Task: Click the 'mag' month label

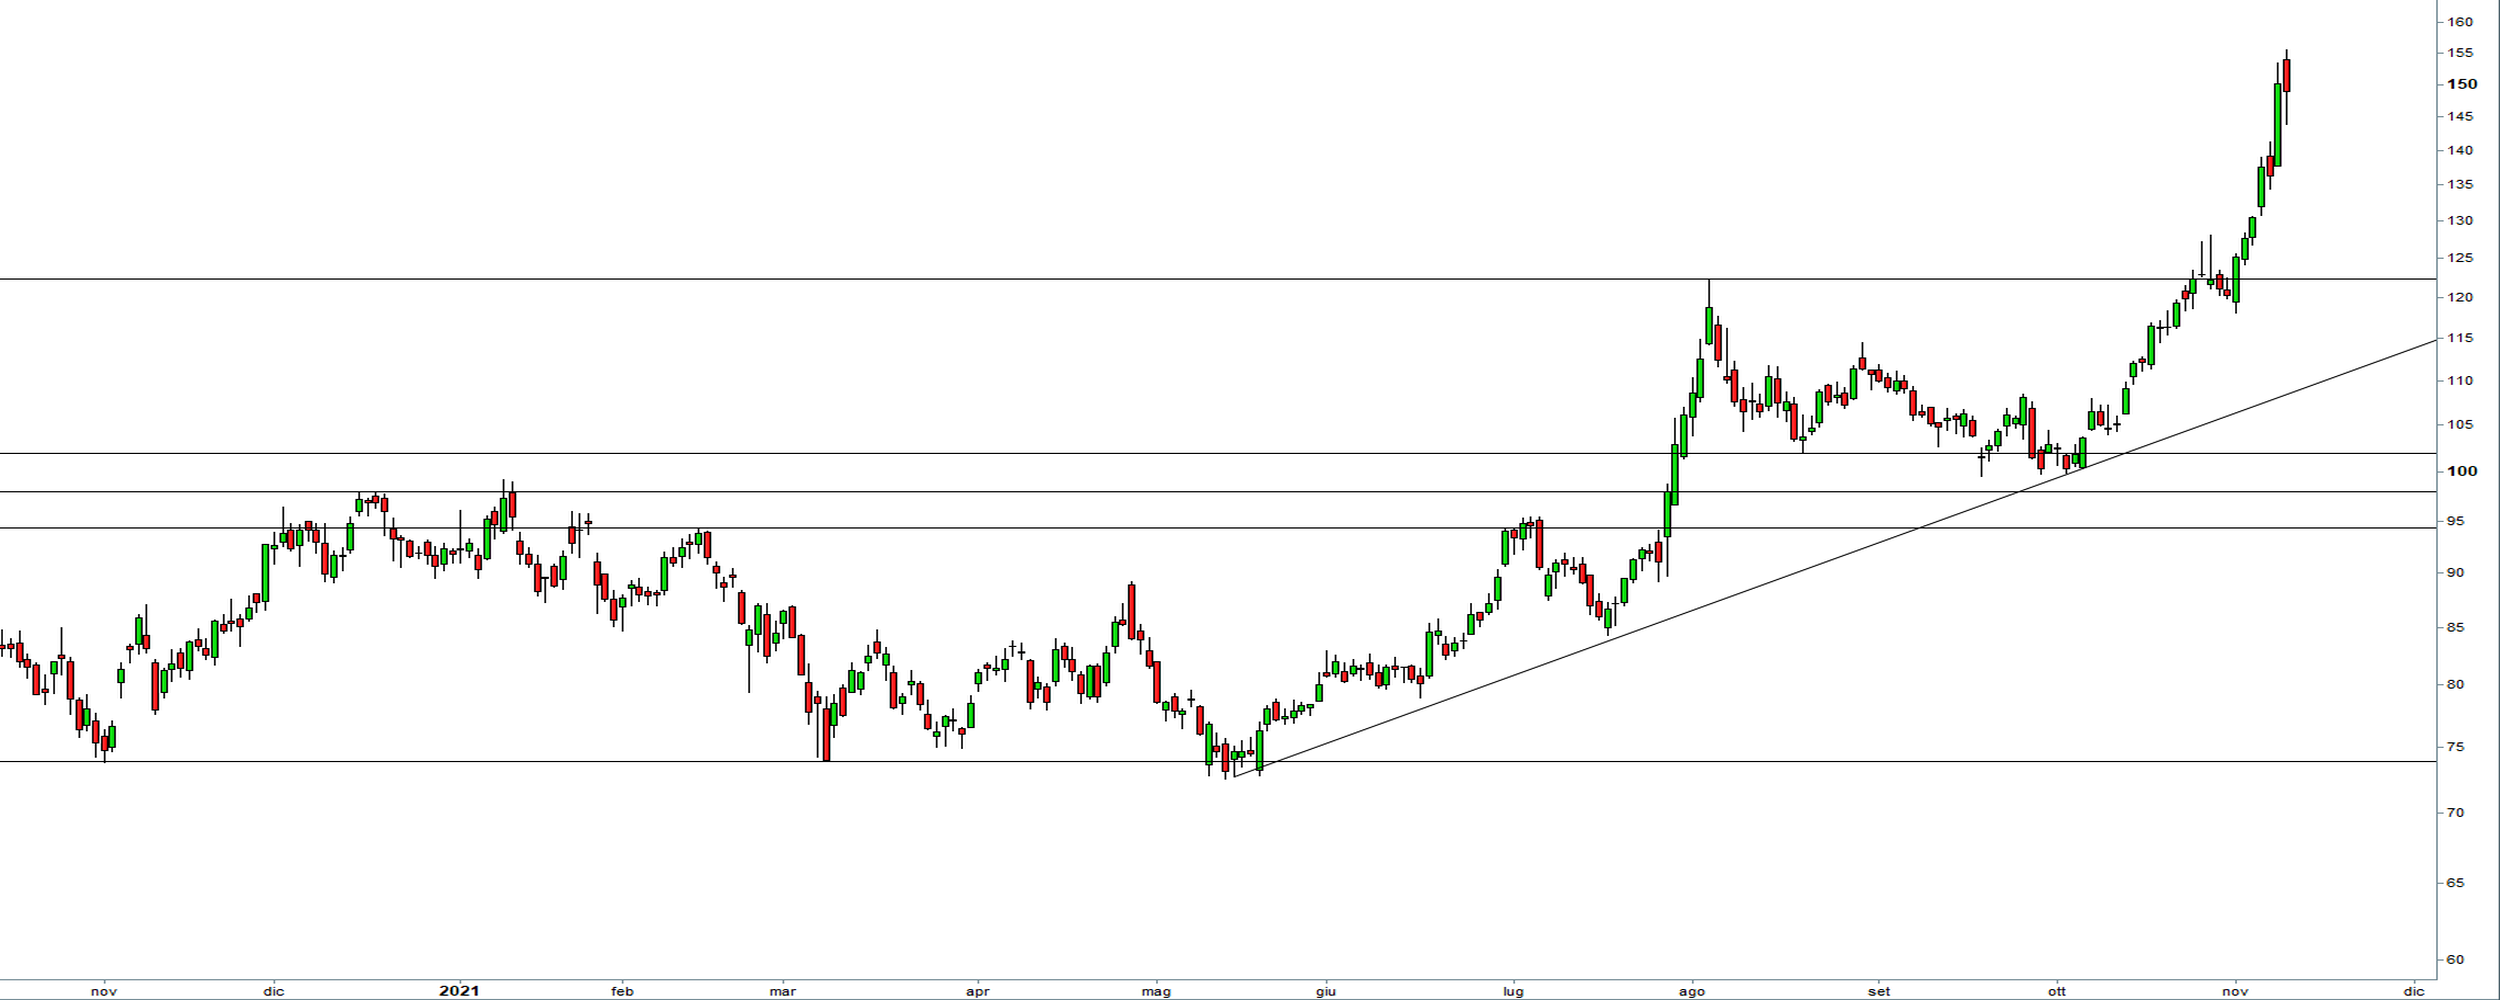Action: tap(1156, 991)
